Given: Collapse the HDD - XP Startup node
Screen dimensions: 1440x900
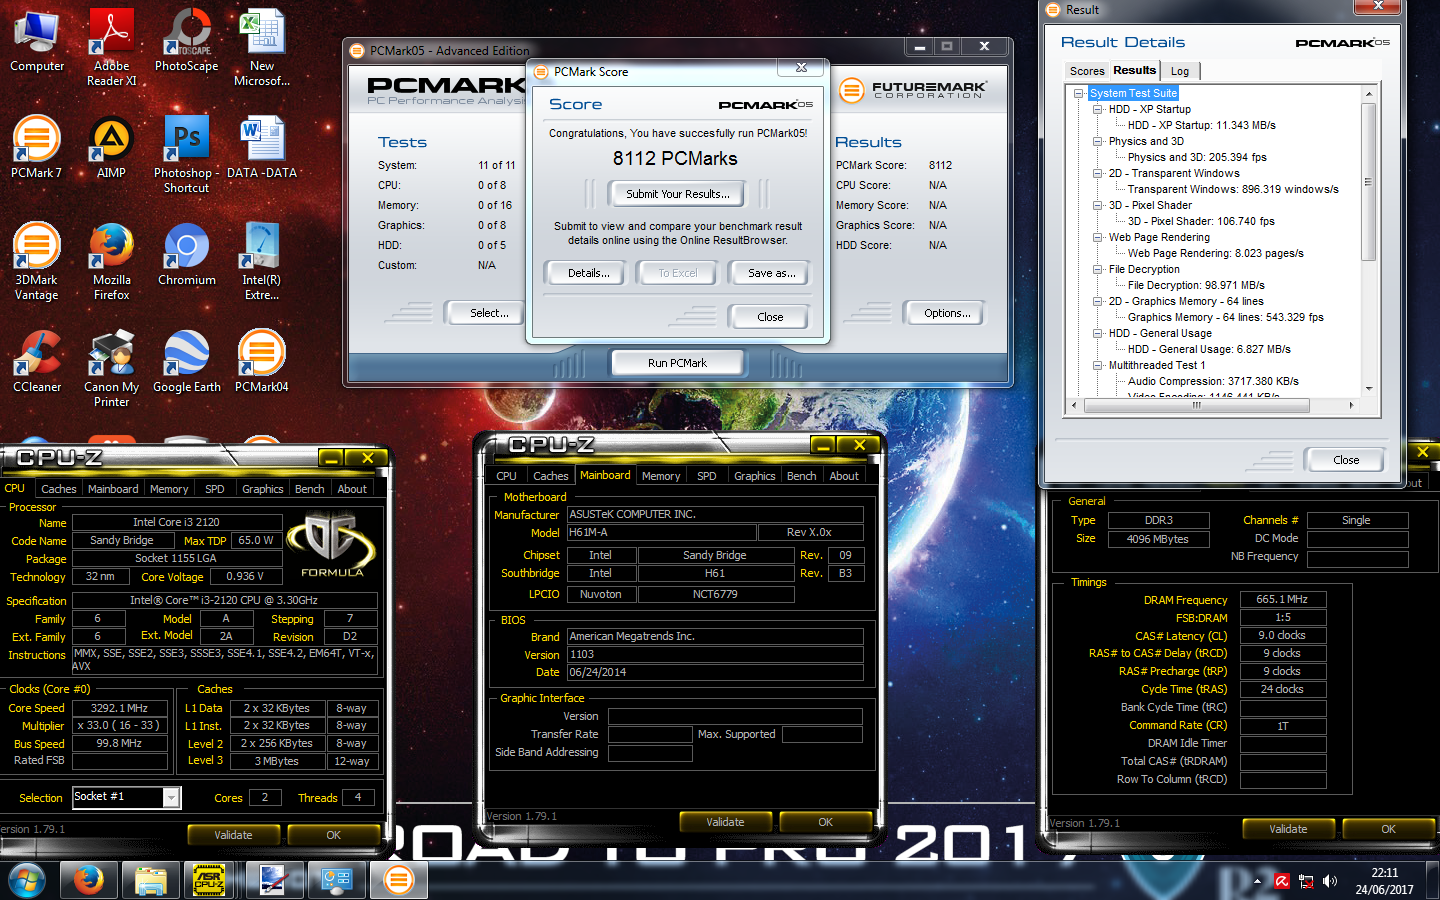Looking at the screenshot, I should (1098, 109).
